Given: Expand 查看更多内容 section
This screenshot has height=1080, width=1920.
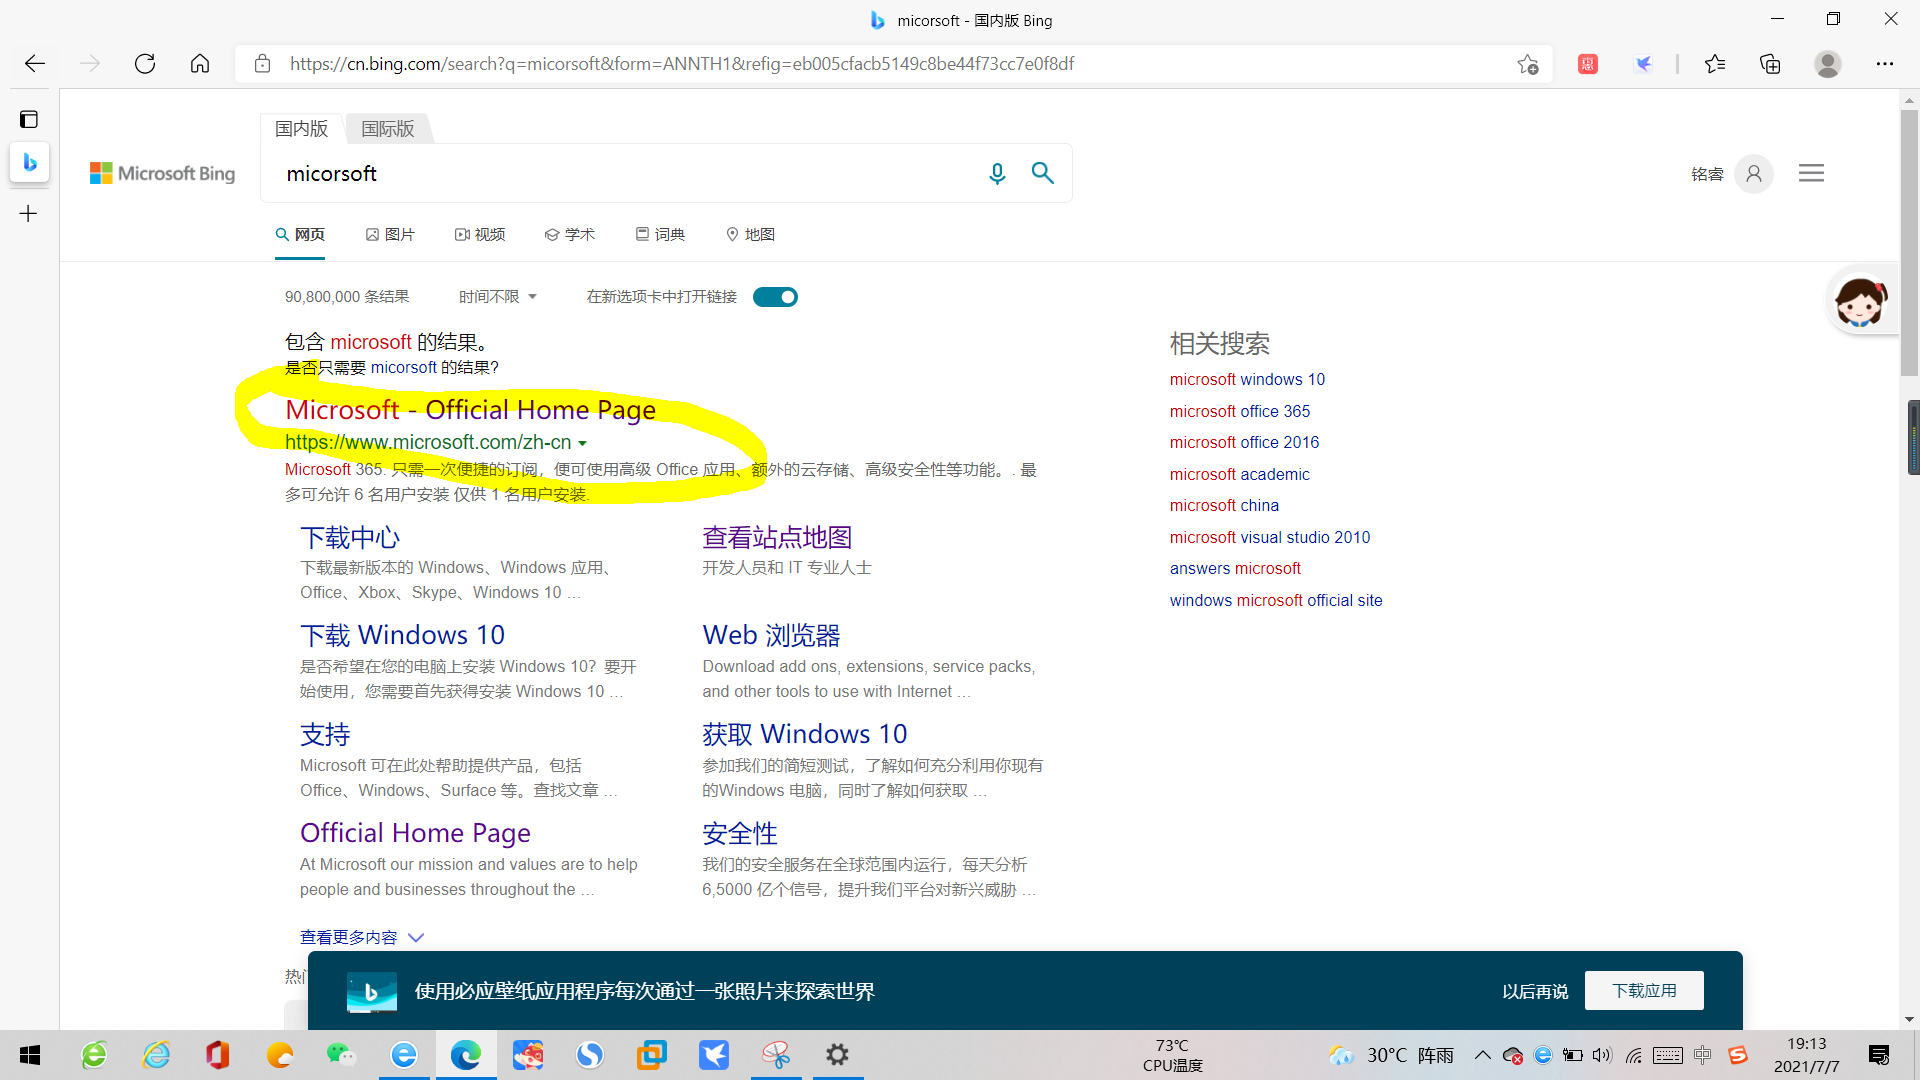Looking at the screenshot, I should click(362, 937).
